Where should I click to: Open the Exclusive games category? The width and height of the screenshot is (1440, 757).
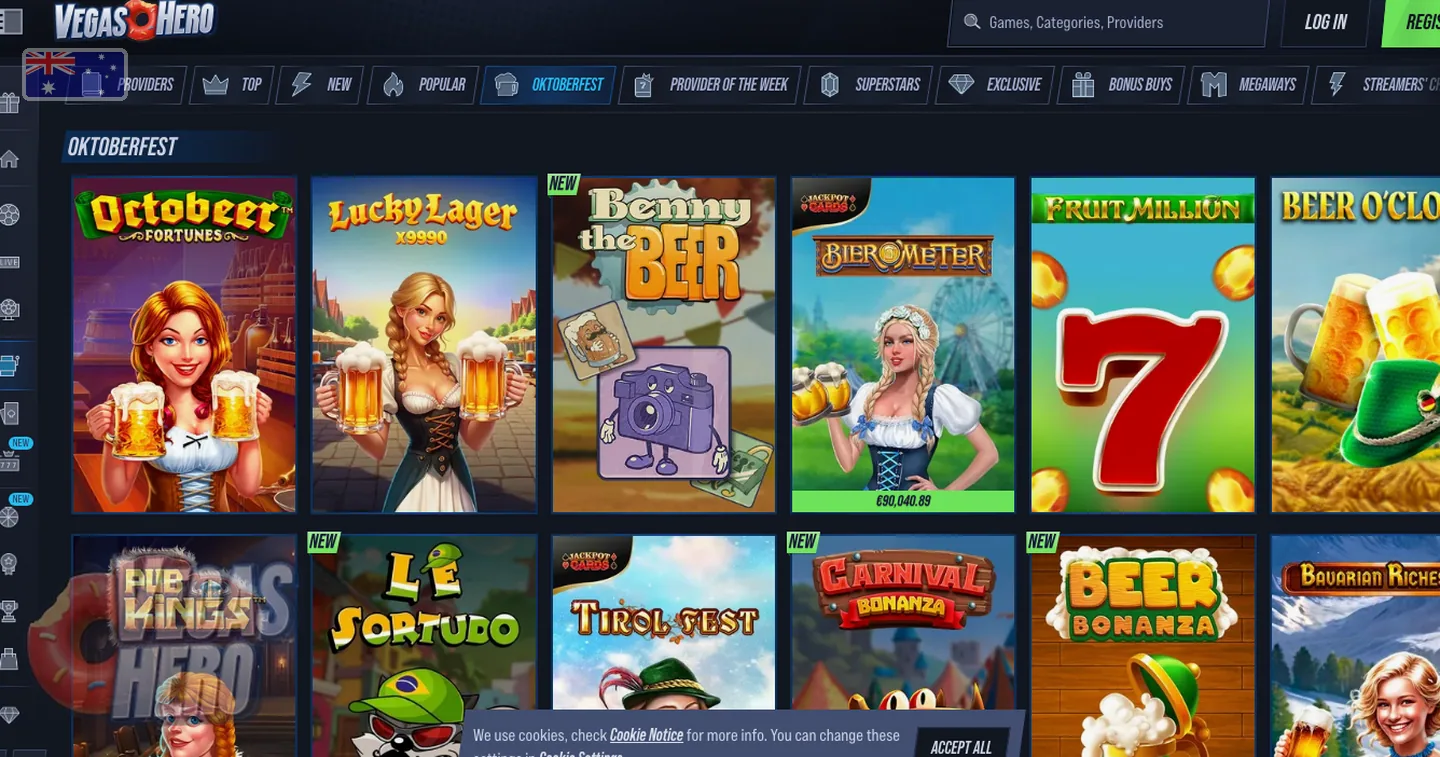pyautogui.click(x=995, y=85)
